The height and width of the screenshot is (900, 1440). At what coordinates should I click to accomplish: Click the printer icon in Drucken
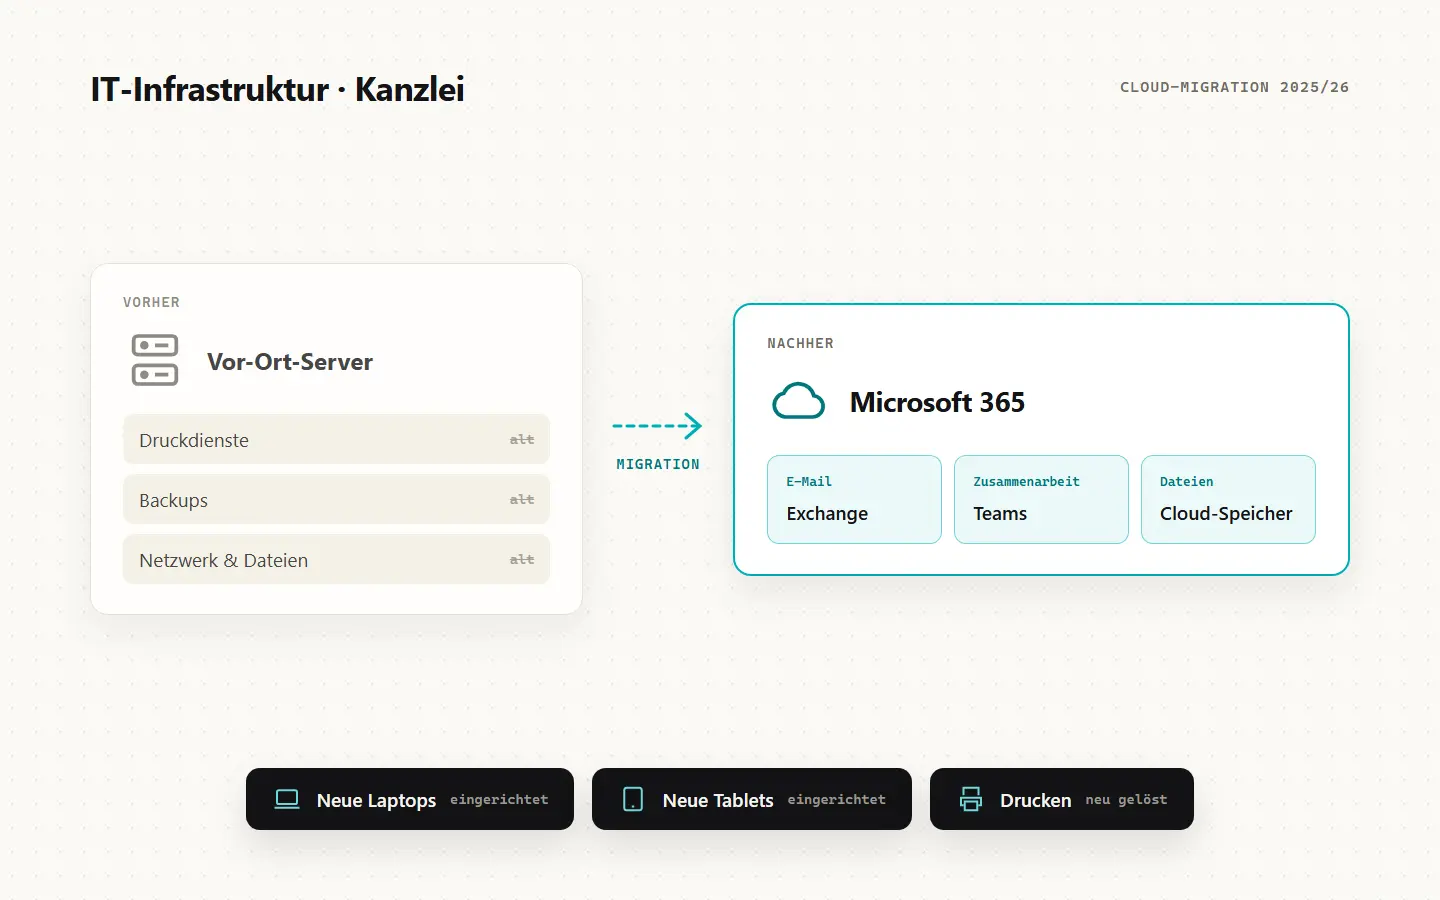tap(971, 799)
